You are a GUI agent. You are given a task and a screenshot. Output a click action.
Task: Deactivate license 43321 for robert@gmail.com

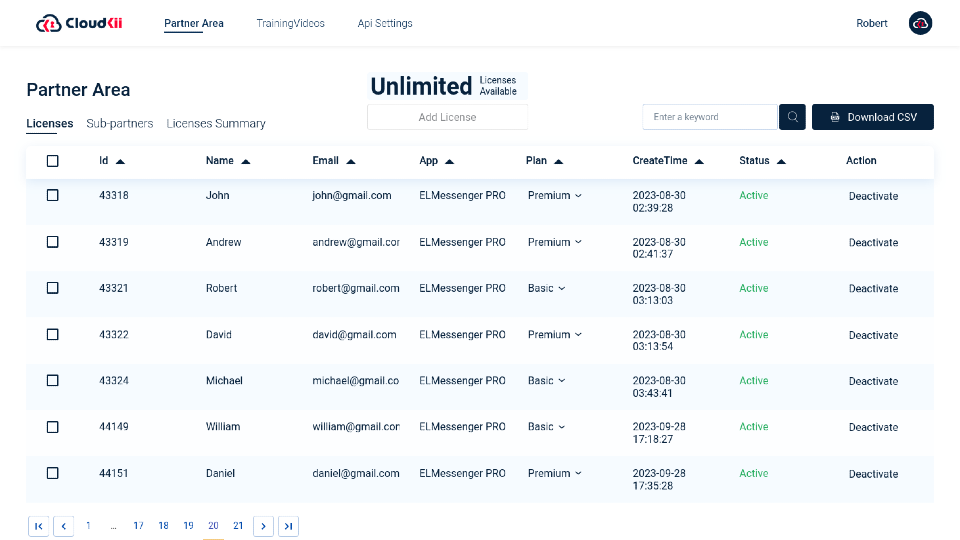(873, 288)
